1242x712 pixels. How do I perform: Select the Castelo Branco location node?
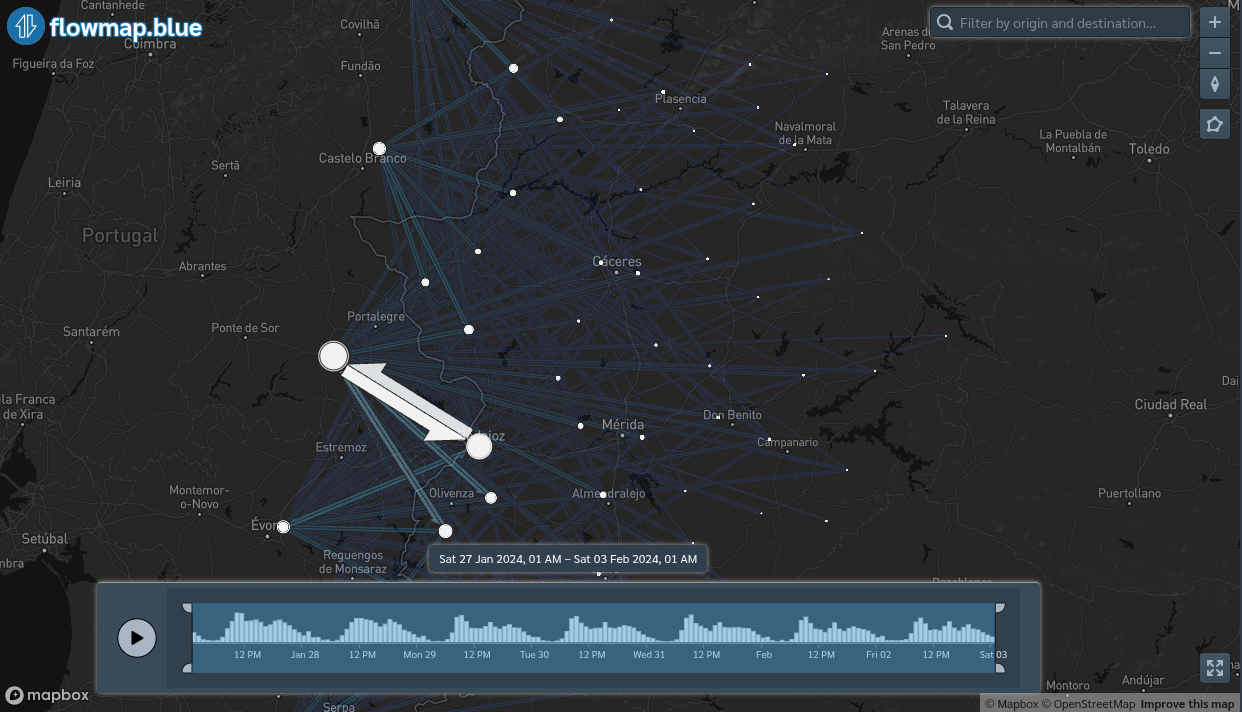point(379,148)
